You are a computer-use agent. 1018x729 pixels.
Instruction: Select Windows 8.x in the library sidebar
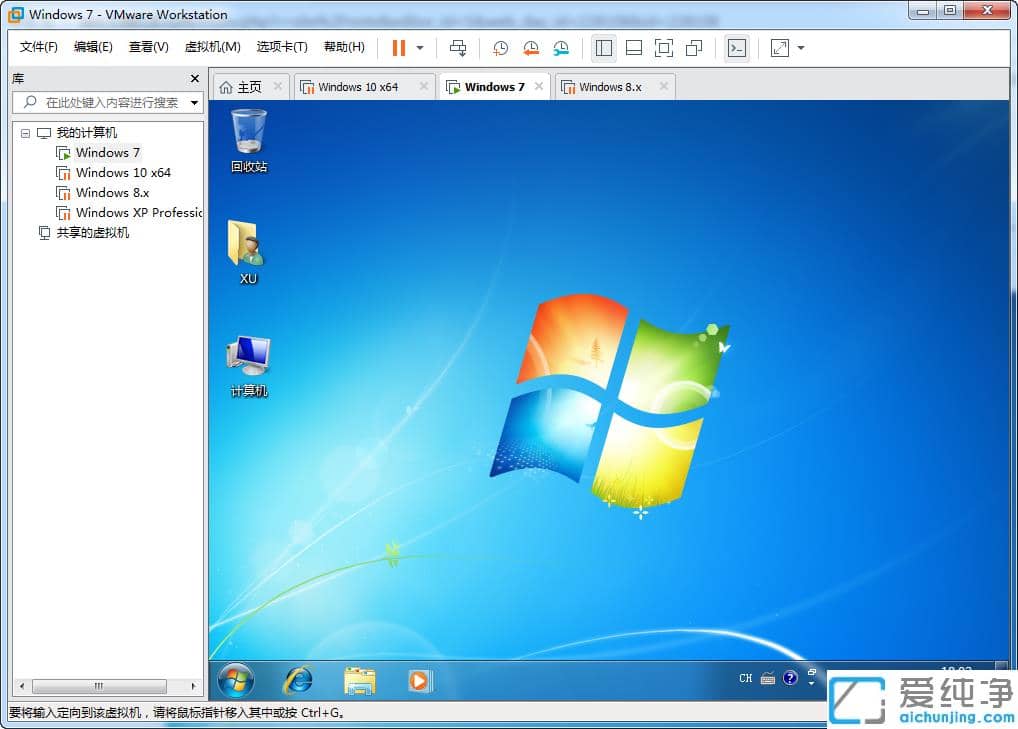point(110,192)
